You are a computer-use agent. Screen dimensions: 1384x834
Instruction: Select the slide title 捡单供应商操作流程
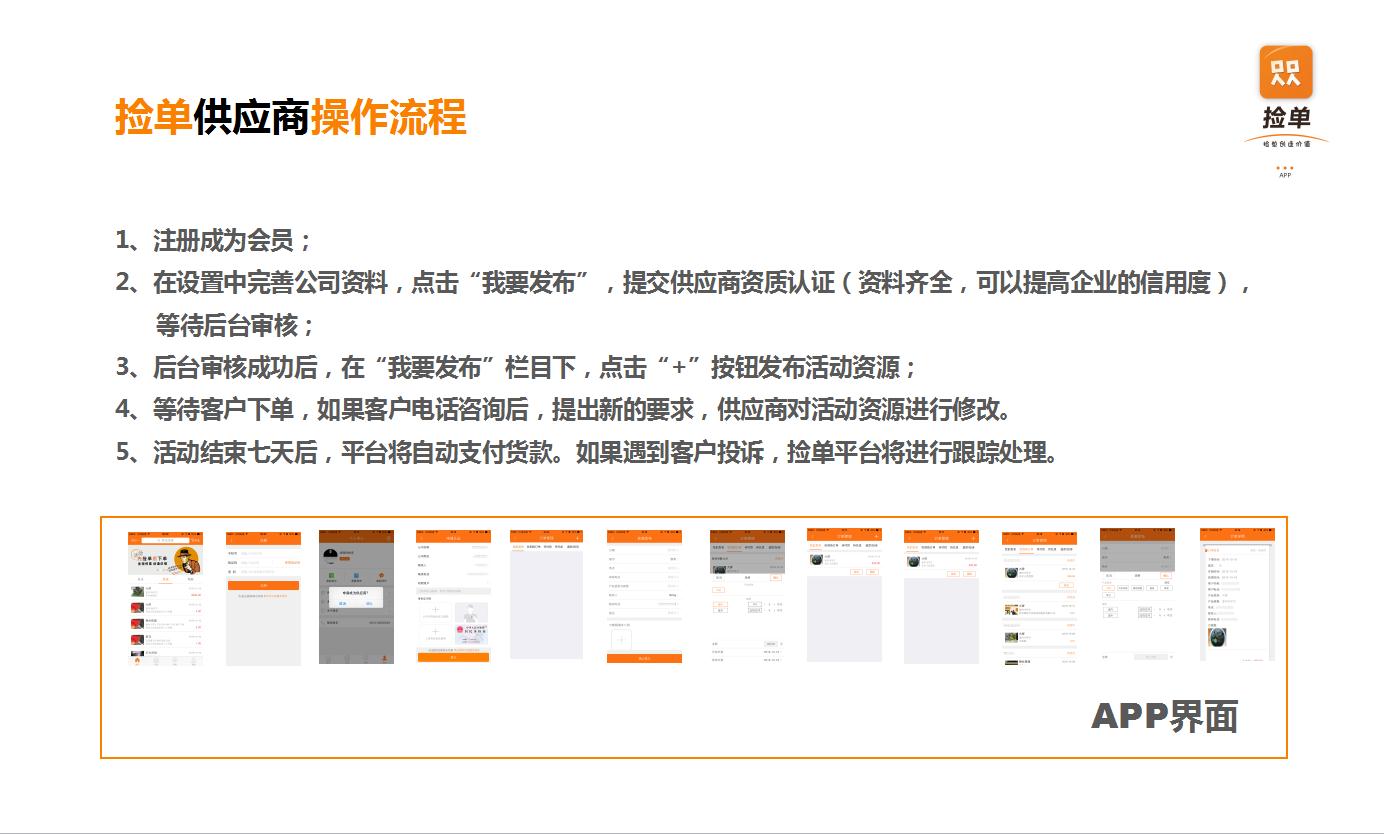click(291, 118)
